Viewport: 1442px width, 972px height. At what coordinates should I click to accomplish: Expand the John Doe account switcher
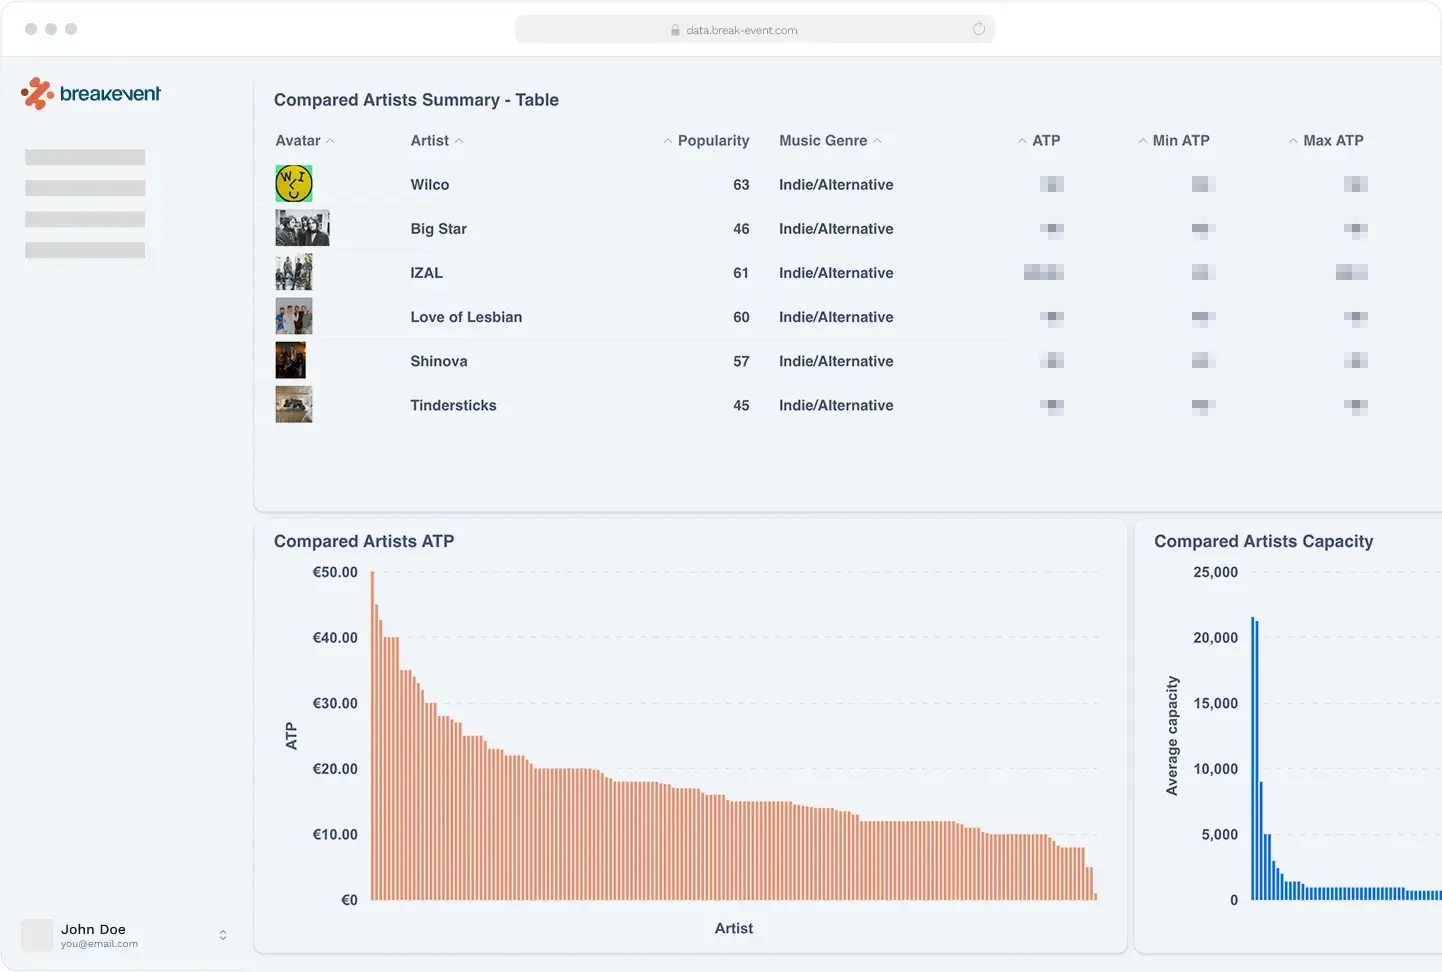click(x=223, y=935)
